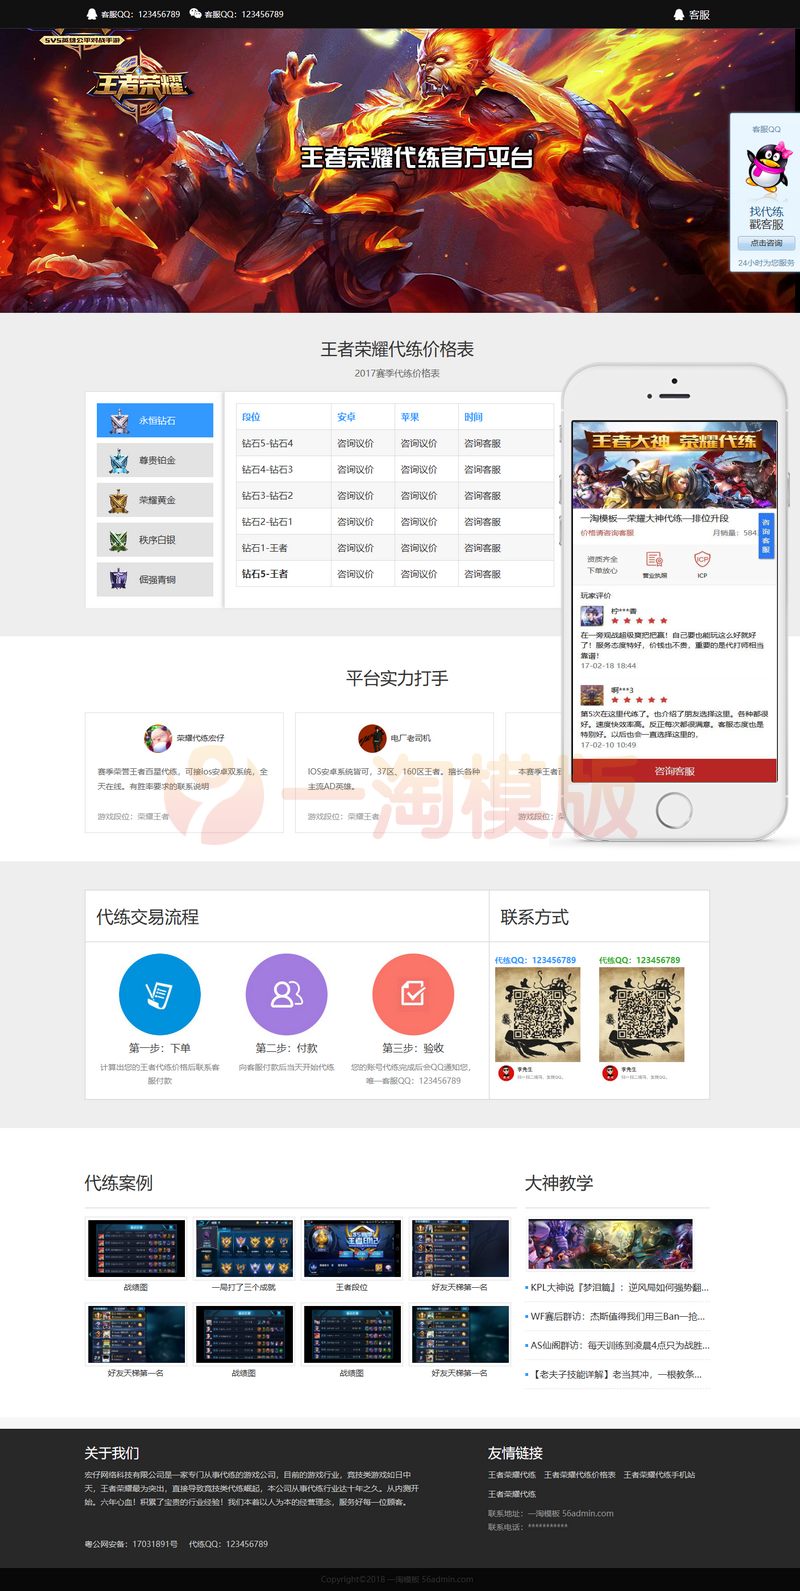Click the blue 代练QQ: 123456789 text
This screenshot has height=1591, width=800.
[535, 960]
